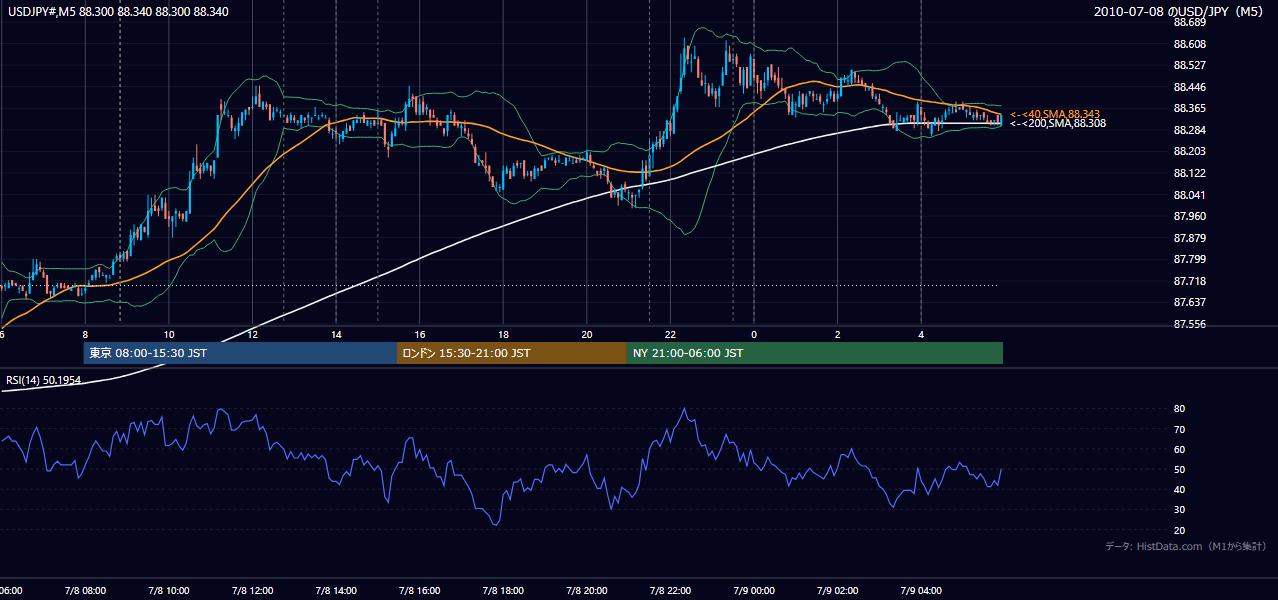Click price axis value 87.960
The height and width of the screenshot is (600, 1278).
1189,216
